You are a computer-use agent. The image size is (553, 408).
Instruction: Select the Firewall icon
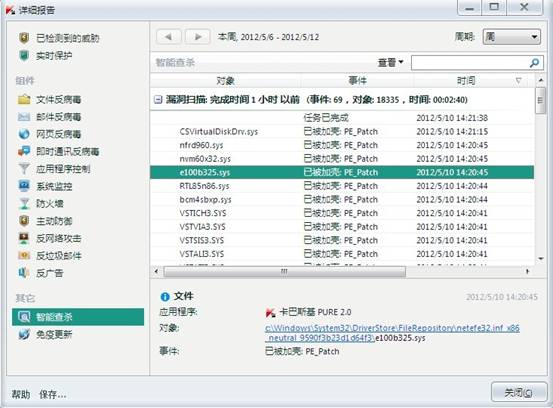pyautogui.click(x=24, y=203)
